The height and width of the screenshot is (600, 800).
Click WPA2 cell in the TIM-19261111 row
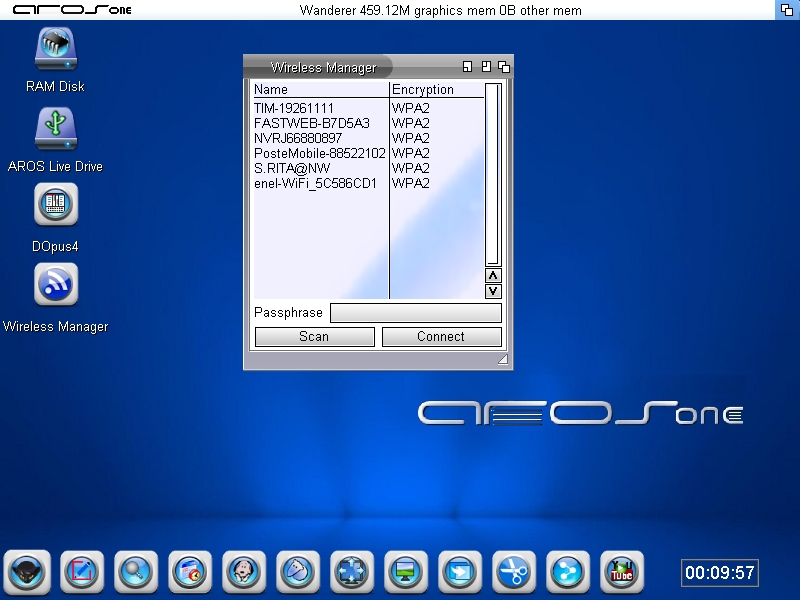pos(411,108)
